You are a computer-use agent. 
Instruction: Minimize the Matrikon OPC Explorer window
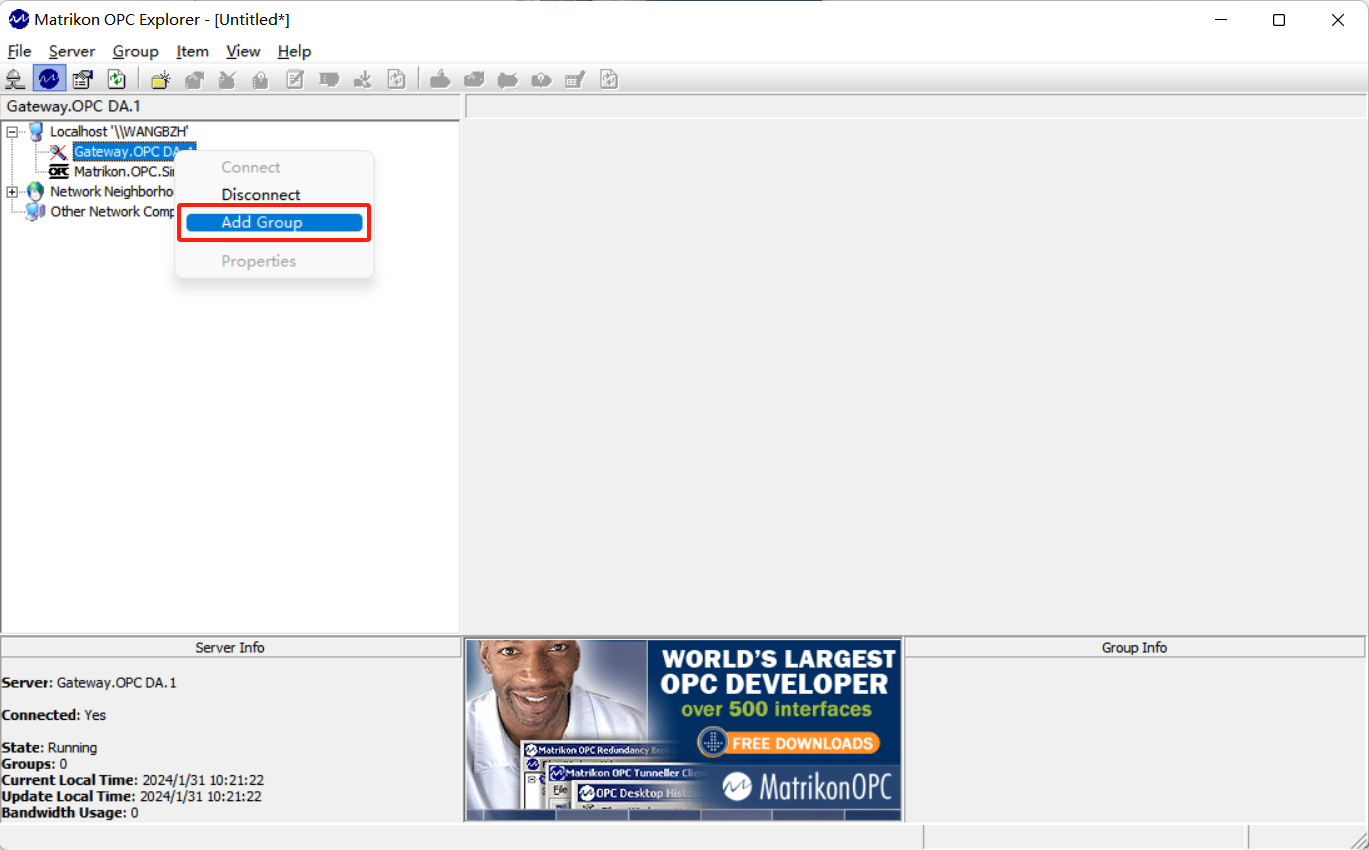tap(1219, 20)
